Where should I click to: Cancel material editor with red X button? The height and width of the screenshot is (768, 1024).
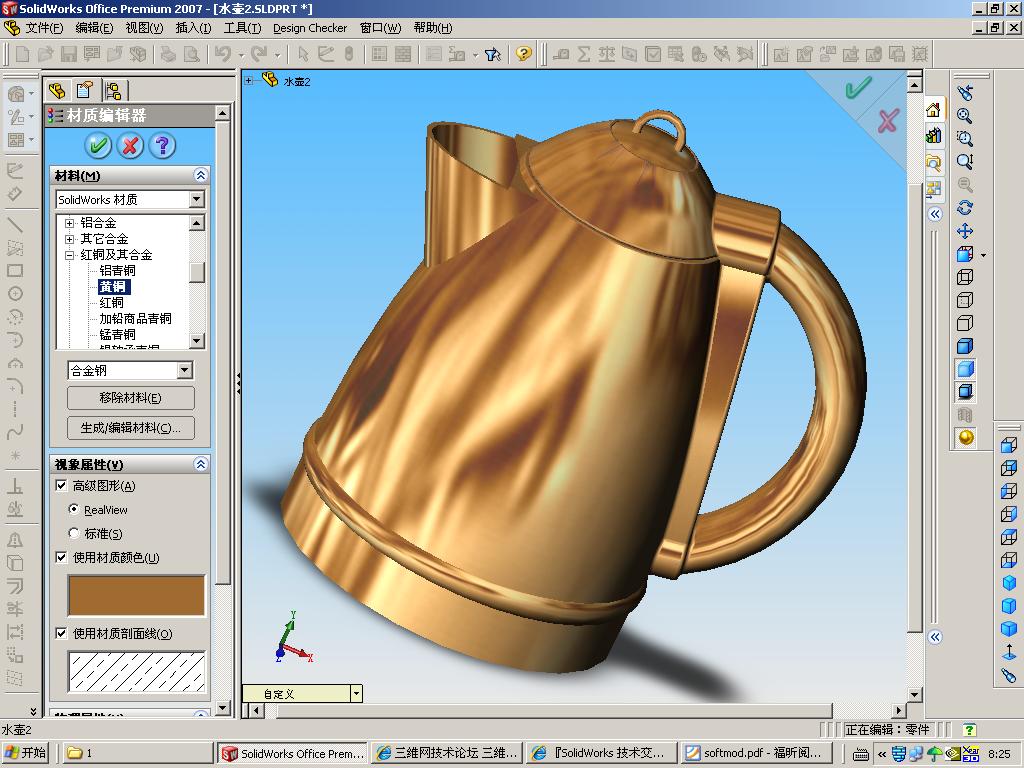(131, 145)
